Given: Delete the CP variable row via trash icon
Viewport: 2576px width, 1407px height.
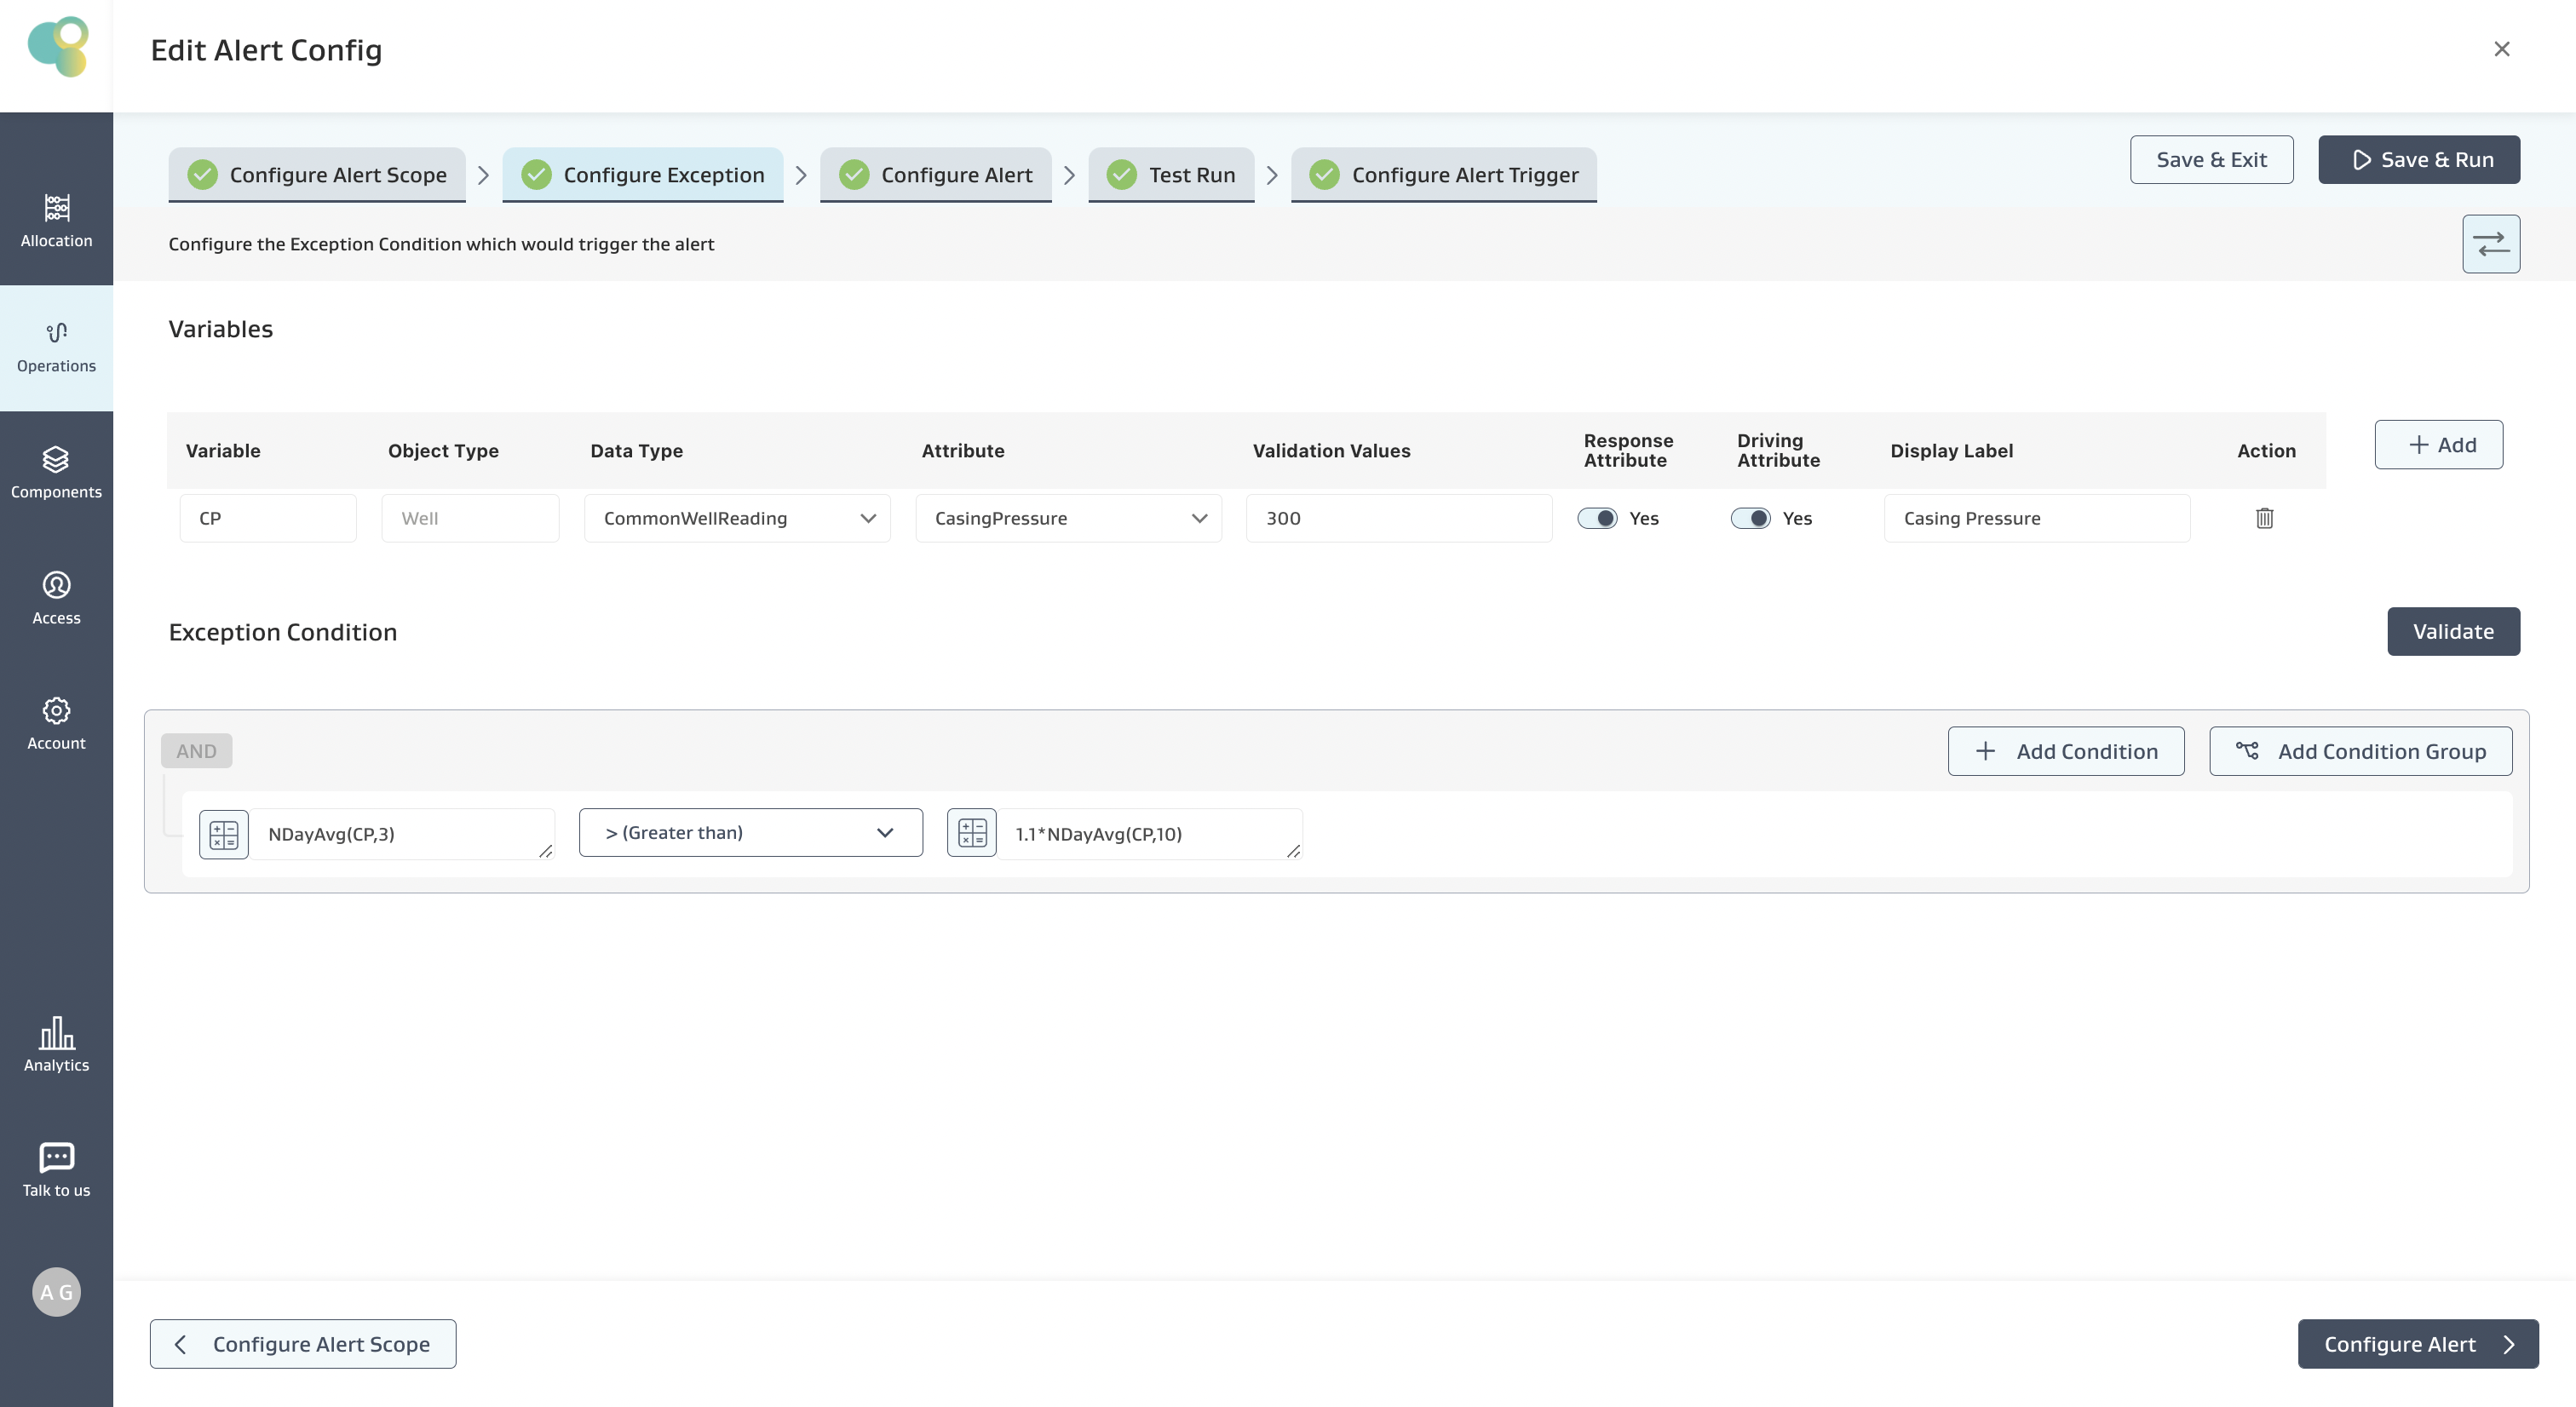Looking at the screenshot, I should 2264,518.
